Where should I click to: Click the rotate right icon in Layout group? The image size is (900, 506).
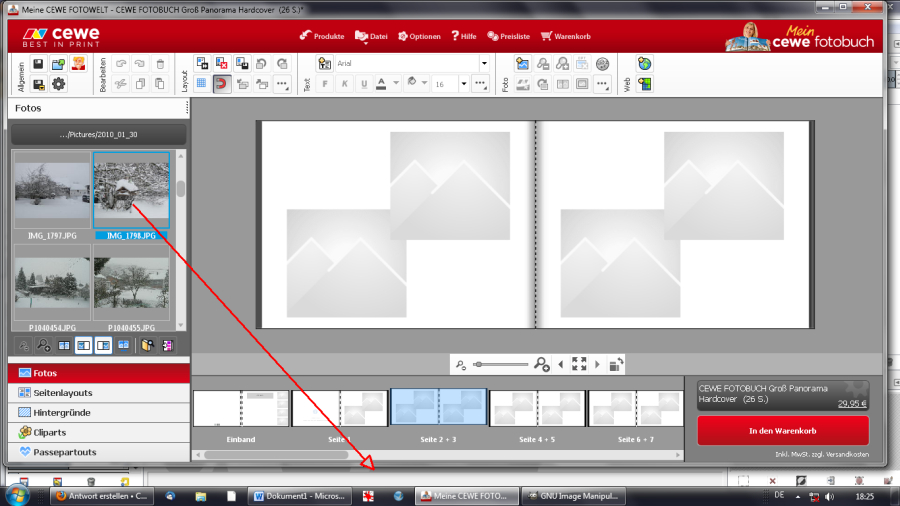pyautogui.click(x=281, y=64)
